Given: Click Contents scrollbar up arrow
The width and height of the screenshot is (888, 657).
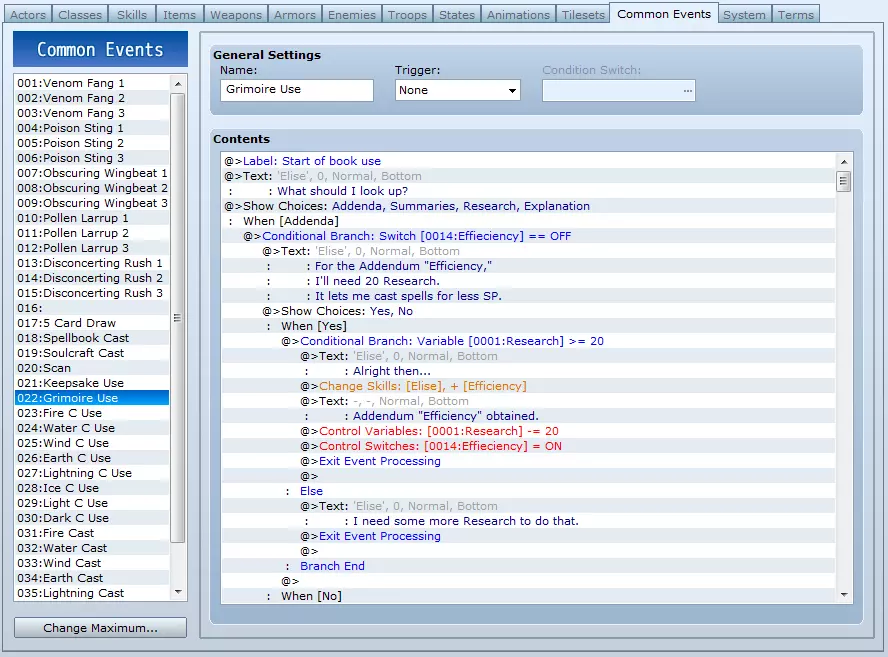Looking at the screenshot, I should click(x=844, y=161).
